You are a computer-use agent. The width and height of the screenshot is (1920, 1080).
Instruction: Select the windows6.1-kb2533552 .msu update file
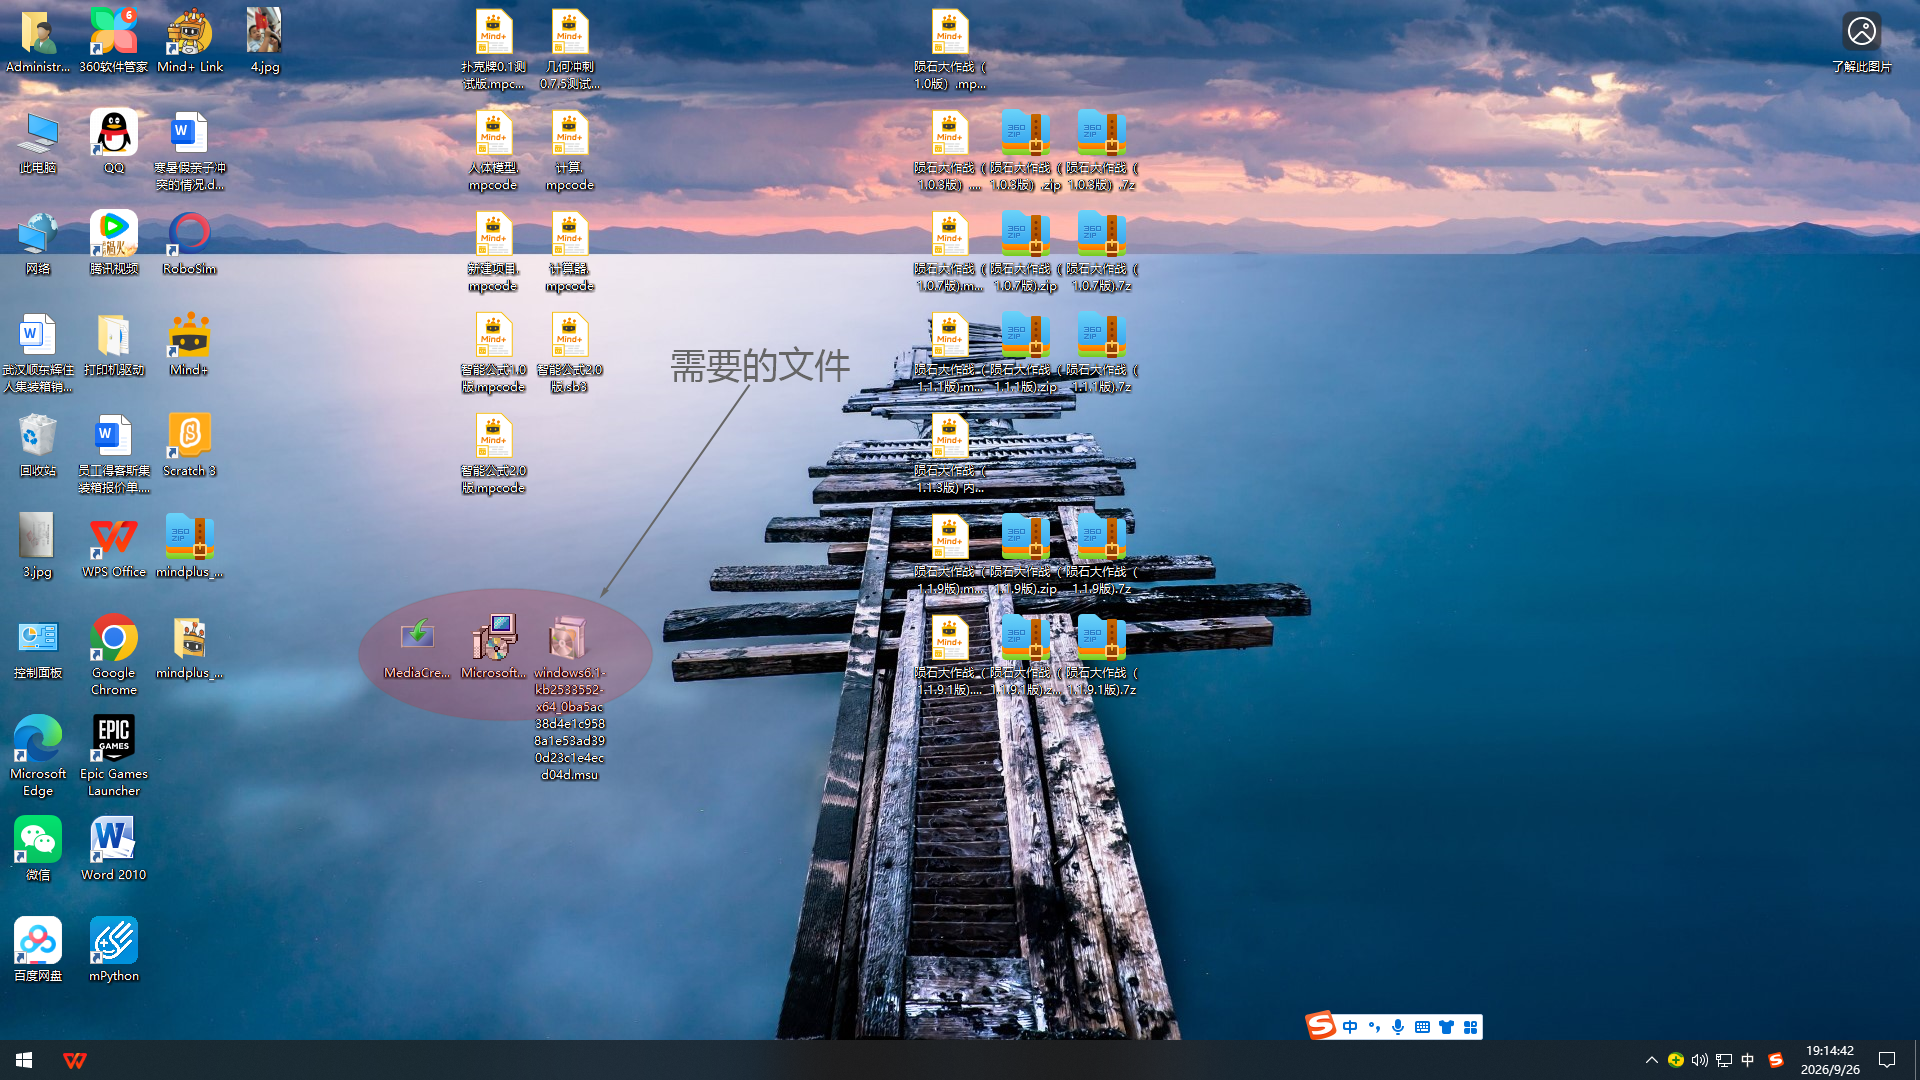[570, 697]
